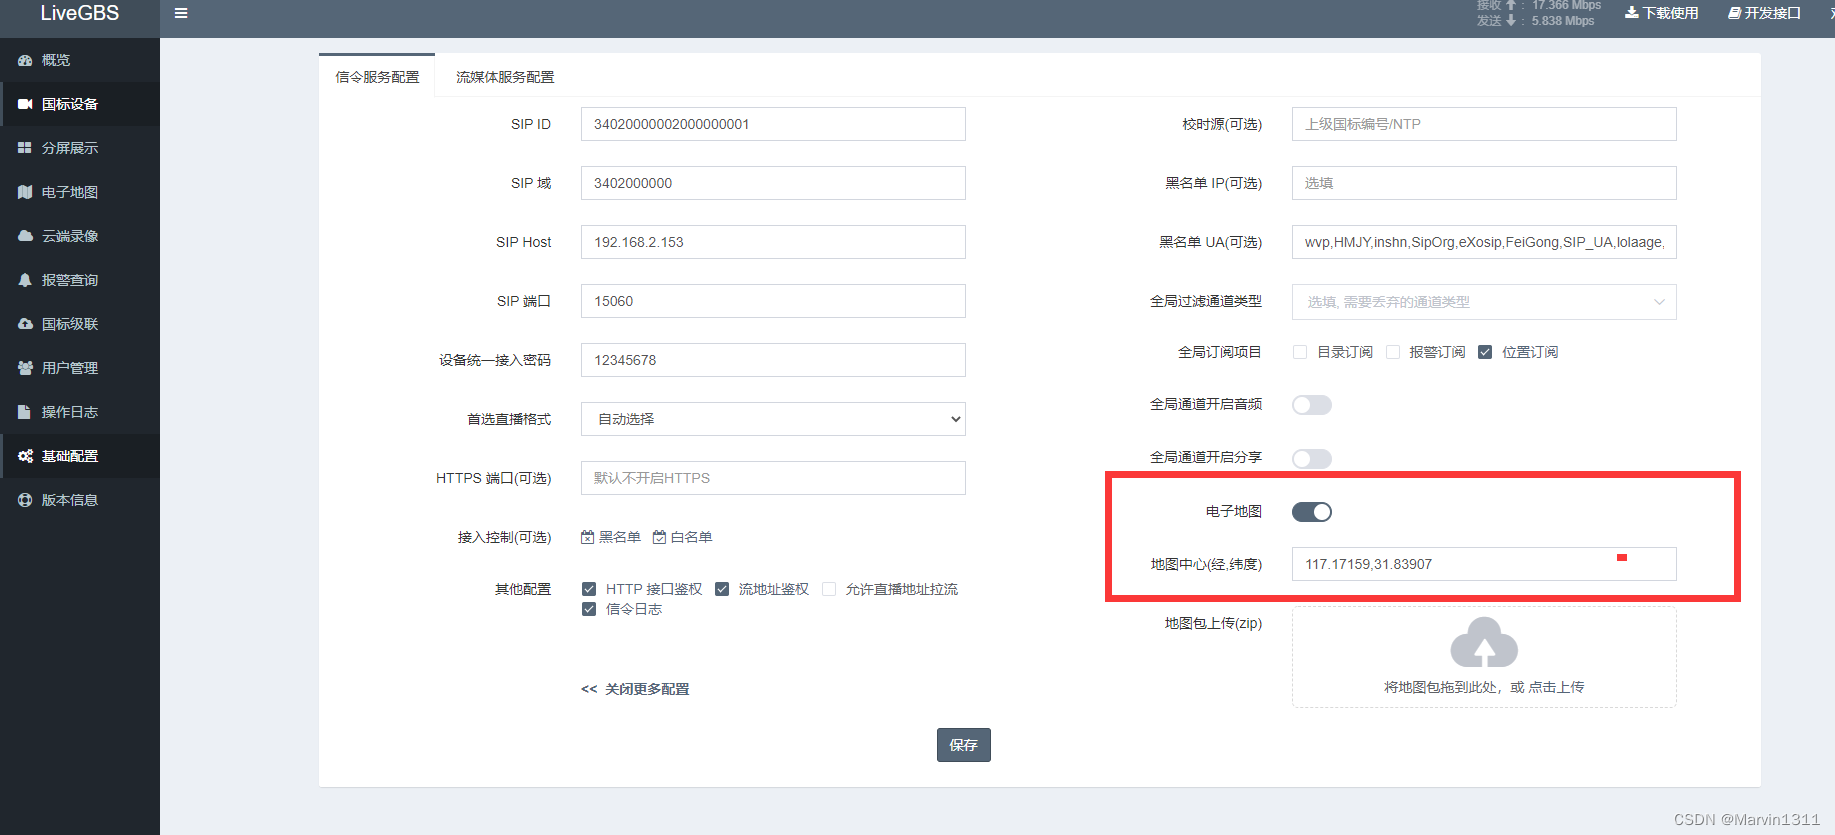Click the map package upload drop area
The height and width of the screenshot is (835, 1835).
(x=1484, y=657)
